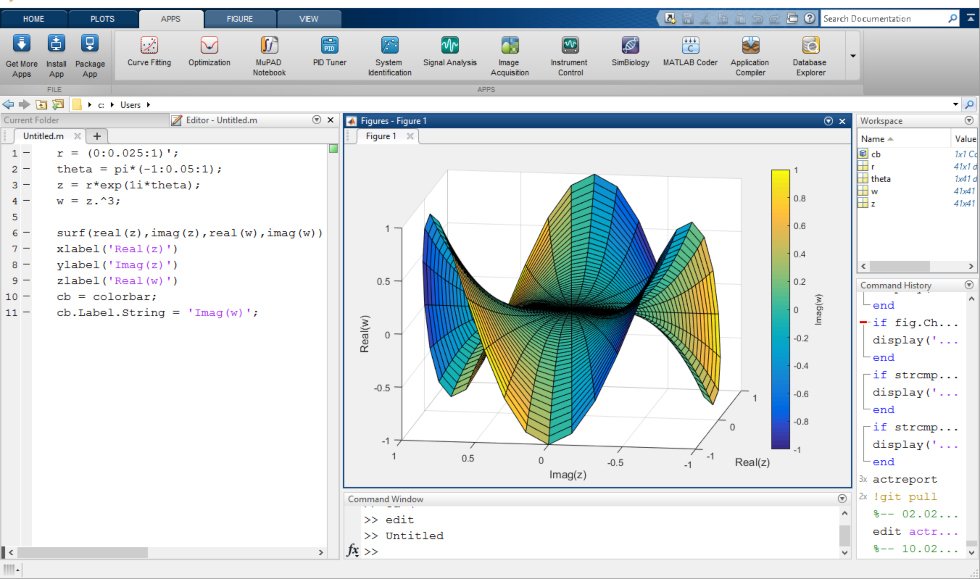The image size is (980, 579).
Task: Click the colorbar in Figure 1
Action: [780, 309]
